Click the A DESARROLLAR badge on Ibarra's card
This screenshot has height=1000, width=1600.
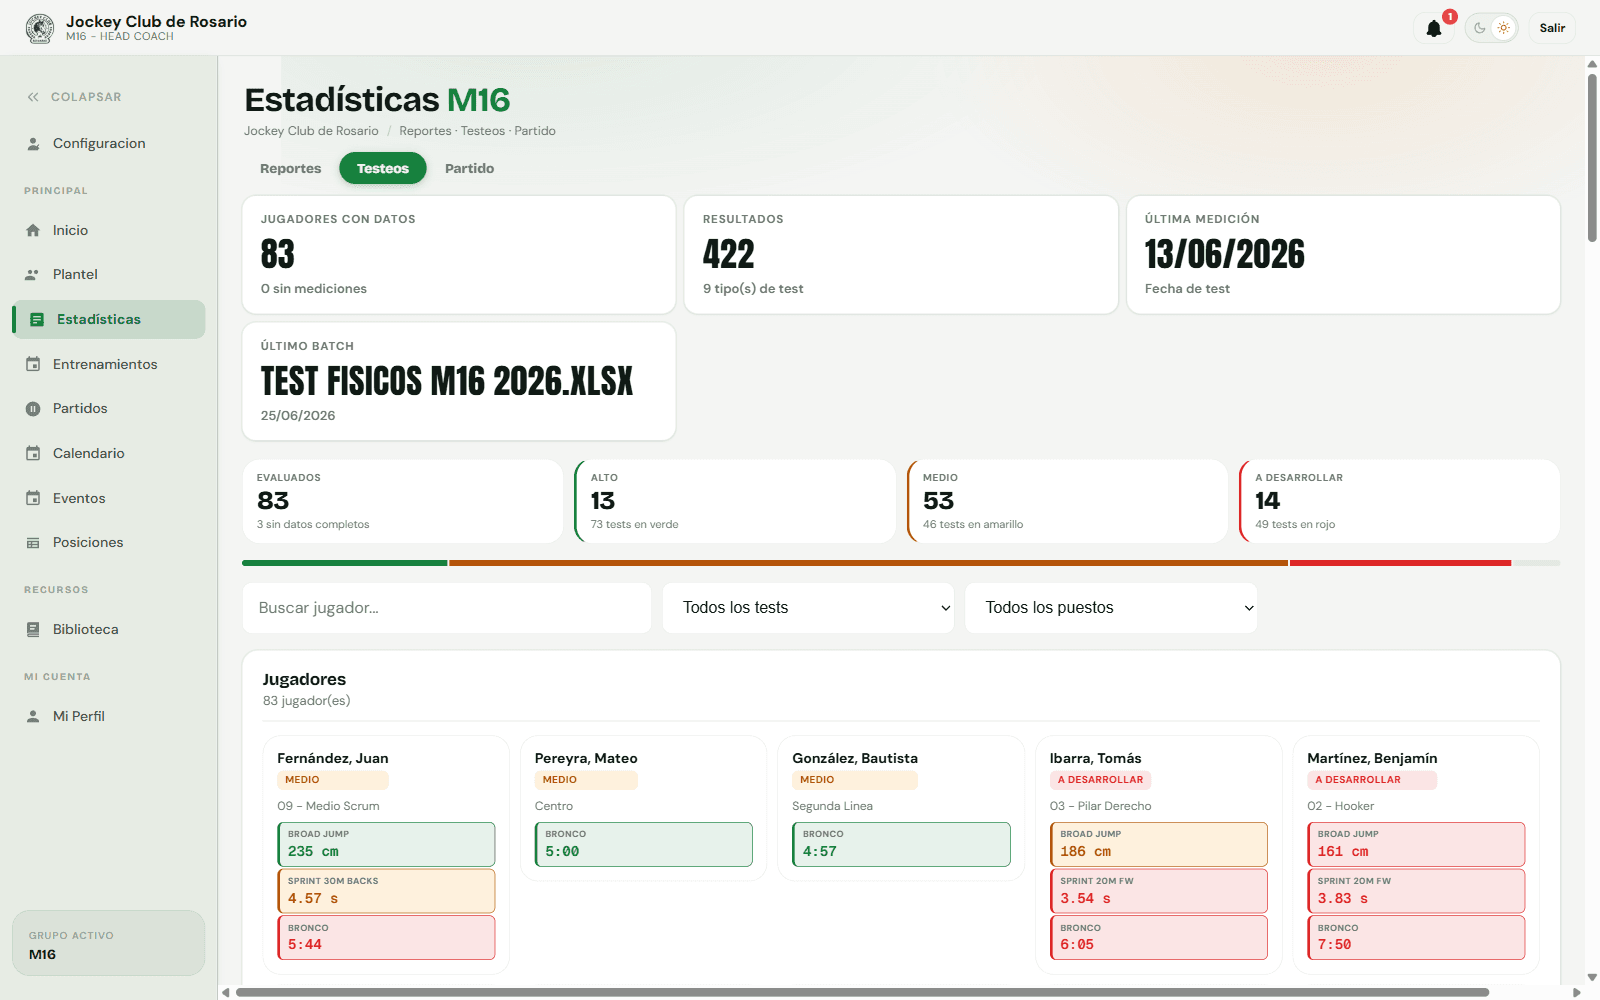(1100, 780)
